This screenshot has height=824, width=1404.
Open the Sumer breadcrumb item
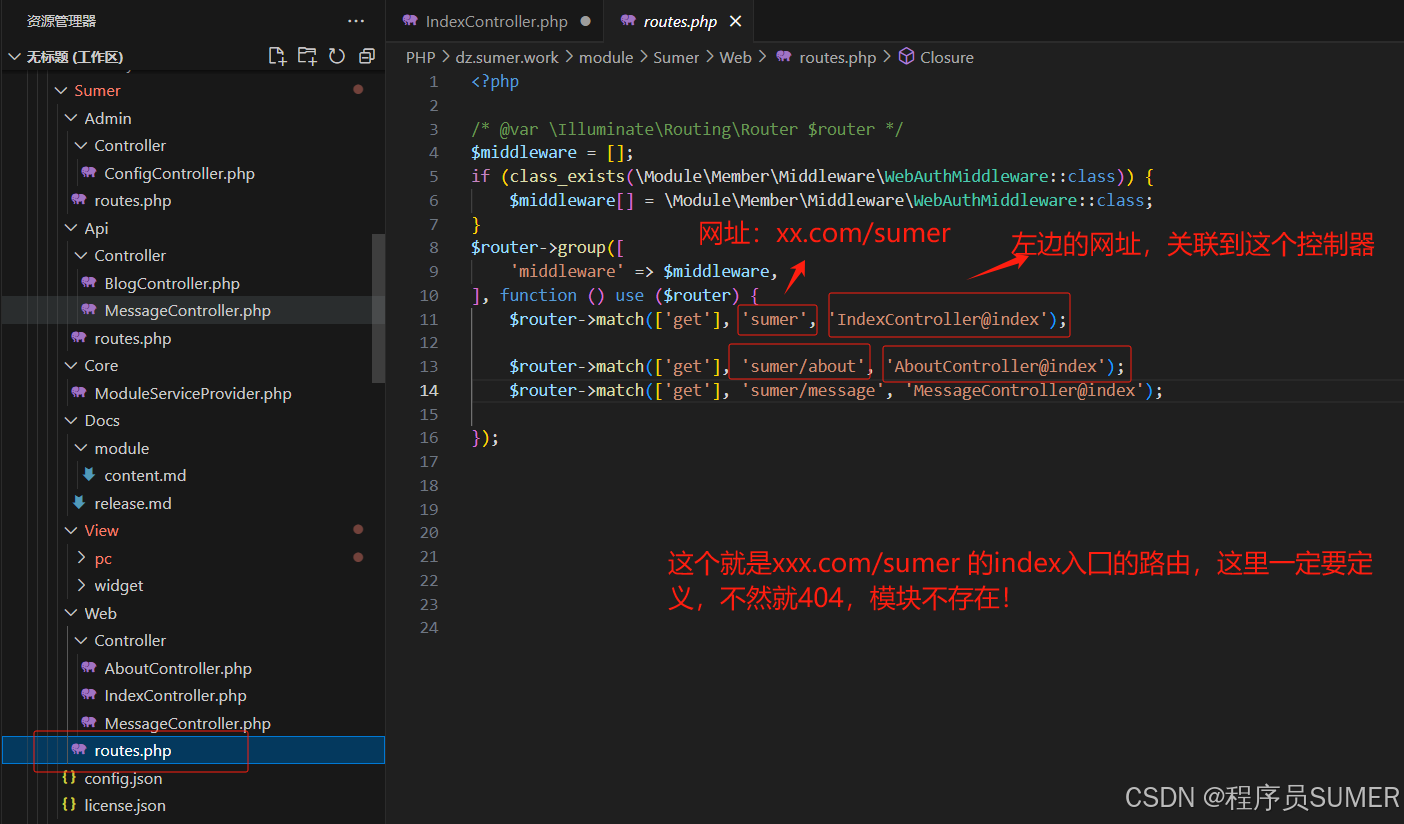click(x=676, y=57)
